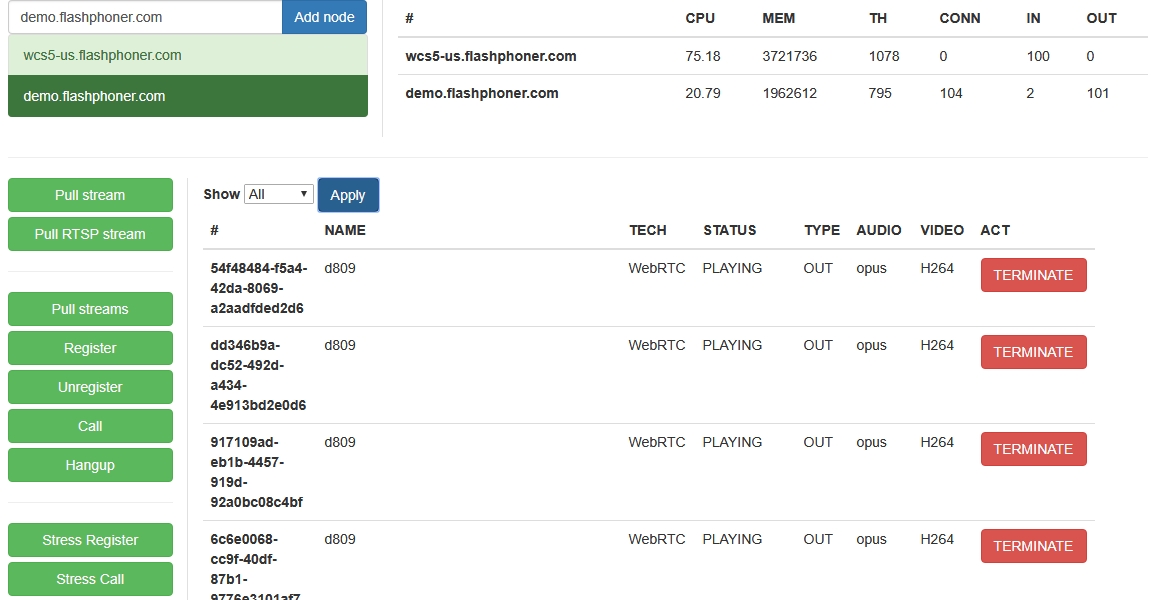Click the Add node button
This screenshot has width=1155, height=600.
click(324, 17)
